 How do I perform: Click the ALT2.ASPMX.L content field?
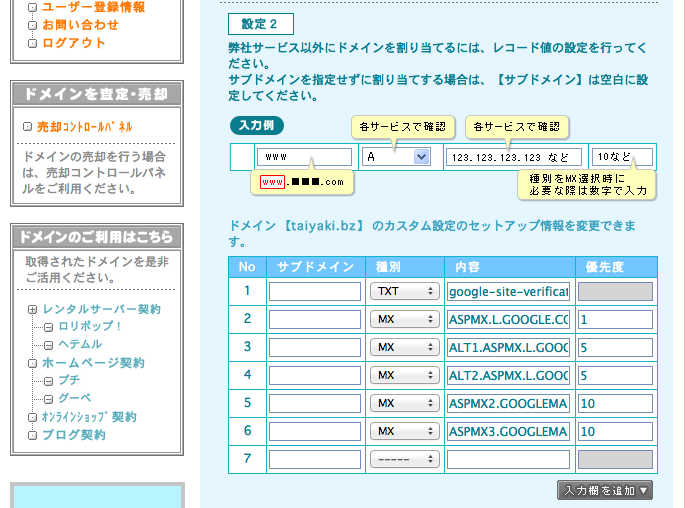tap(509, 375)
